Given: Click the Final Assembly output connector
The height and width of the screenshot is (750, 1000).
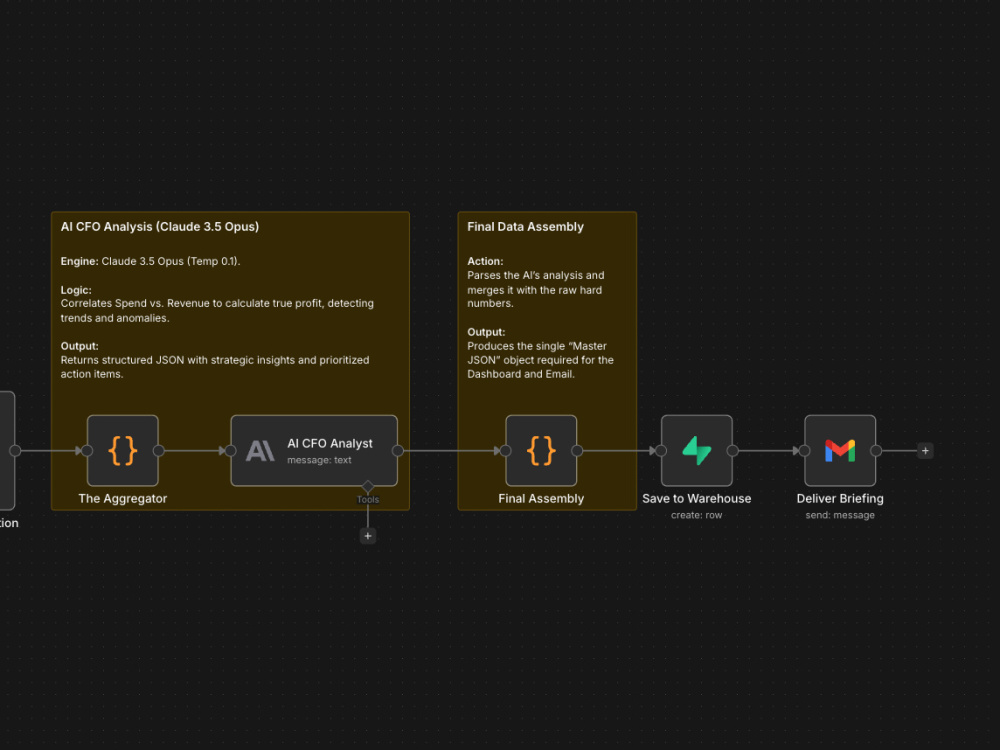Looking at the screenshot, I should pyautogui.click(x=577, y=451).
